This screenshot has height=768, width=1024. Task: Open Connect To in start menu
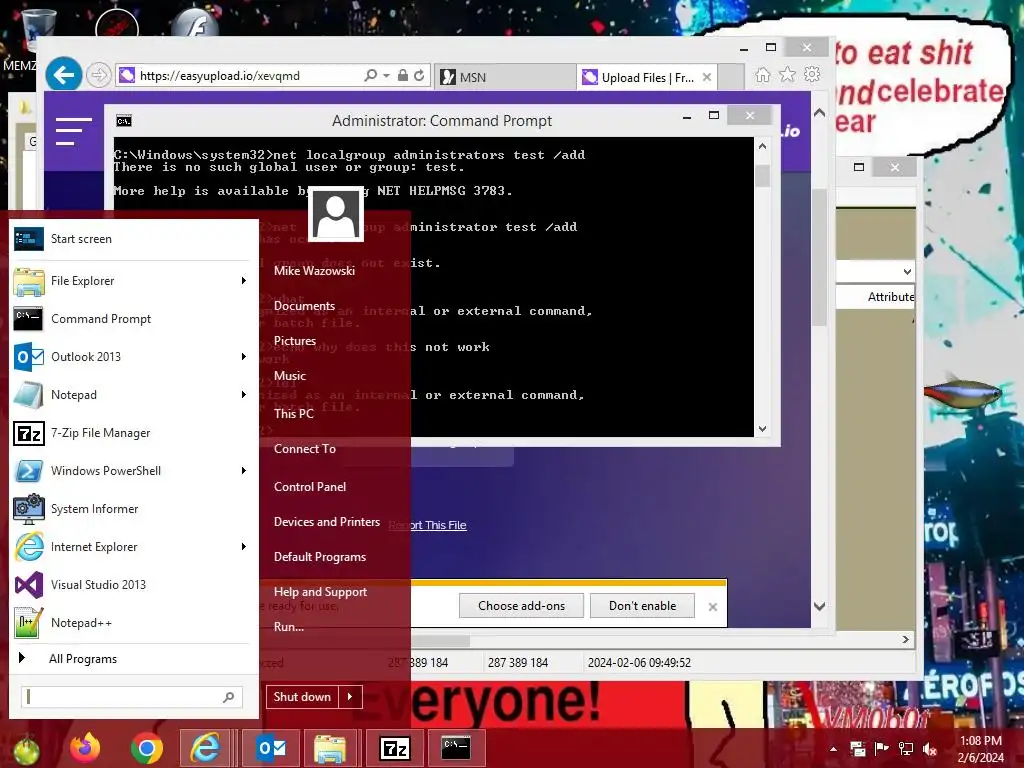tap(305, 449)
